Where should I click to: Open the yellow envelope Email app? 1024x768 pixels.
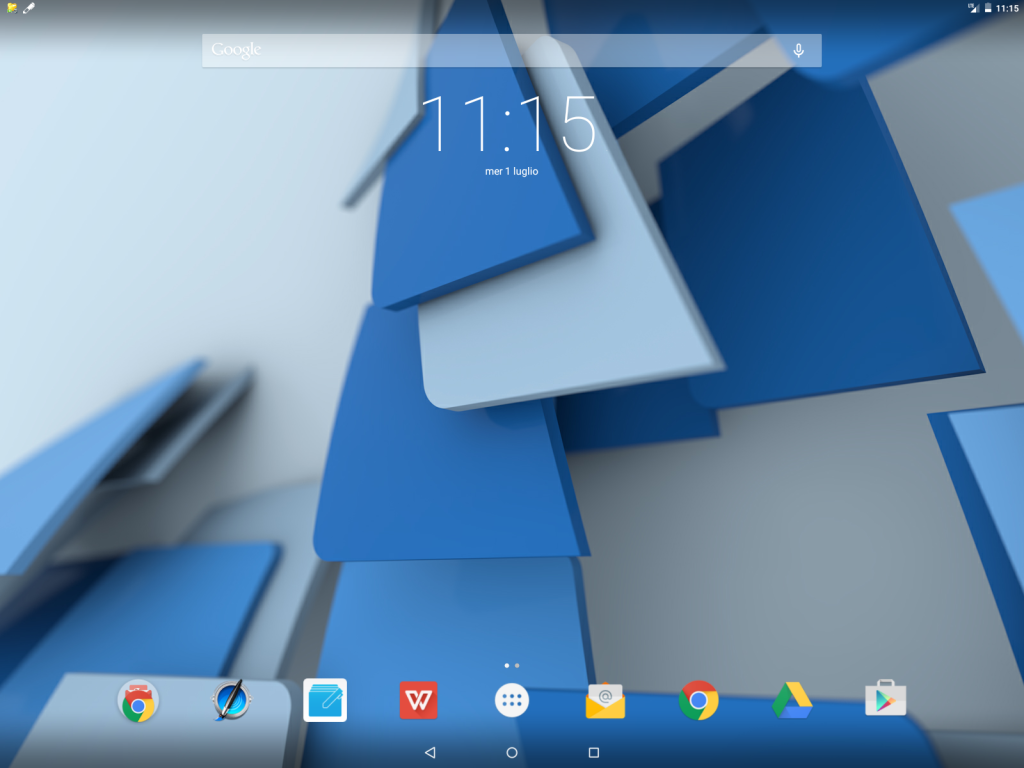pyautogui.click(x=605, y=700)
